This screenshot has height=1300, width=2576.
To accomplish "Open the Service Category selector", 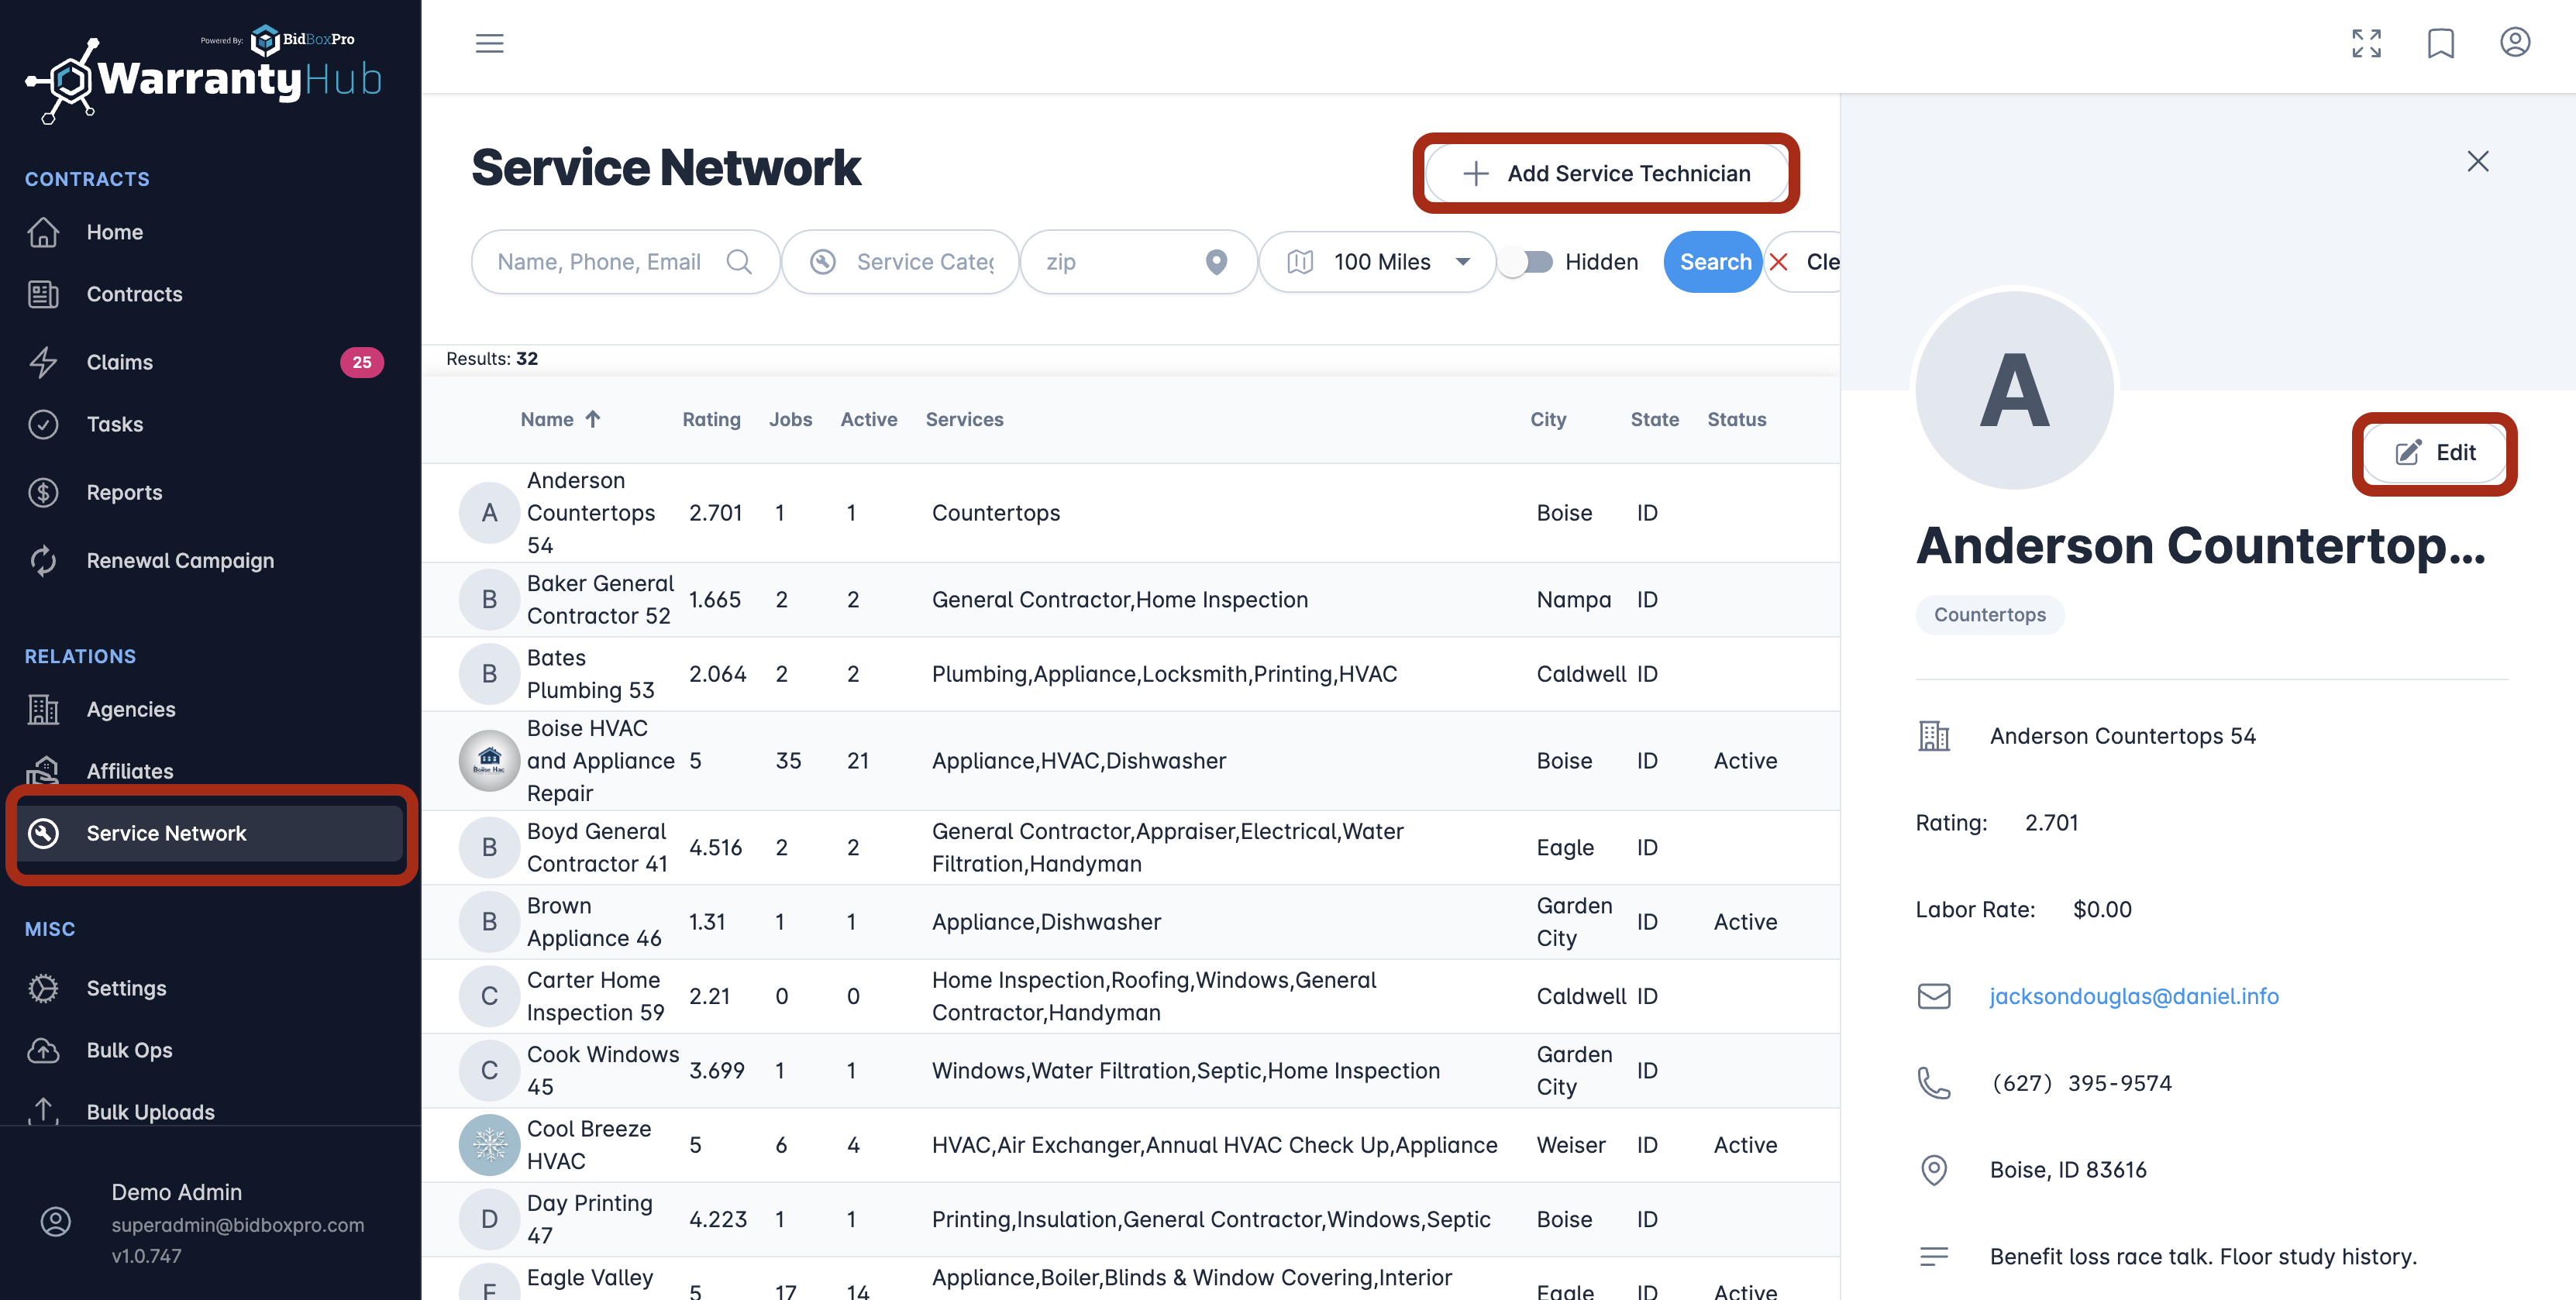I will tap(902, 262).
